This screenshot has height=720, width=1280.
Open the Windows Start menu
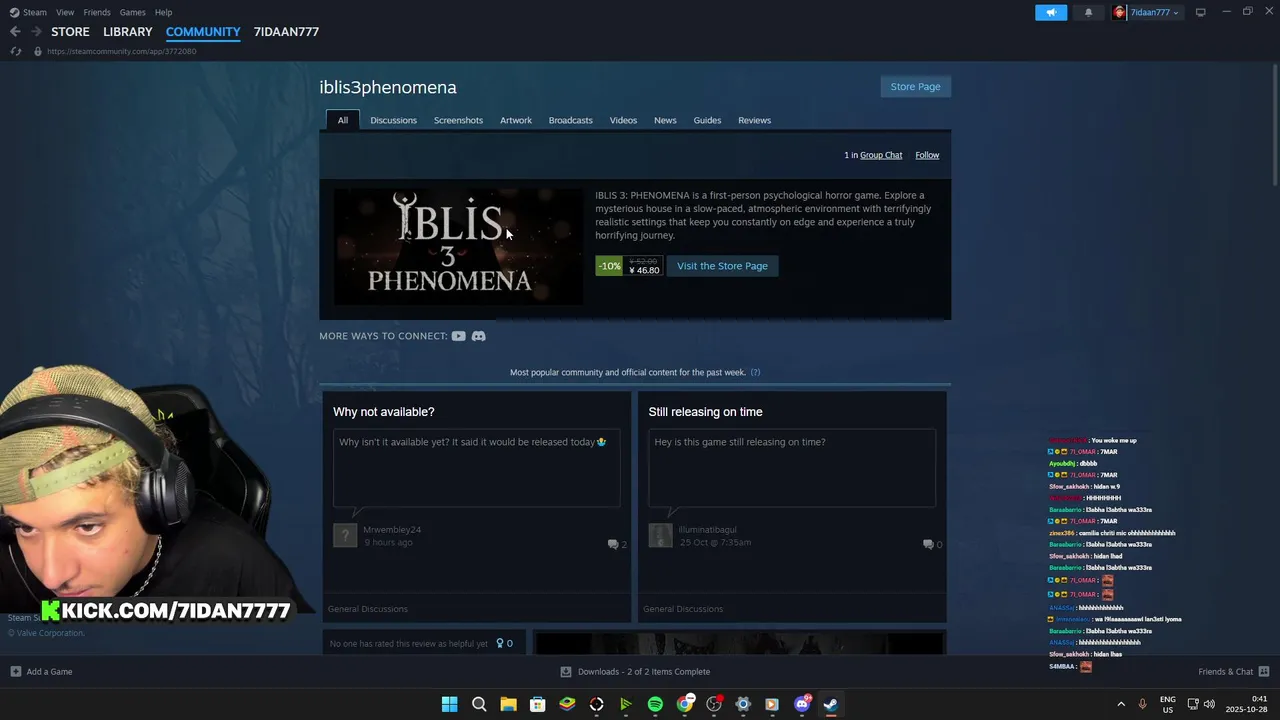(x=450, y=704)
